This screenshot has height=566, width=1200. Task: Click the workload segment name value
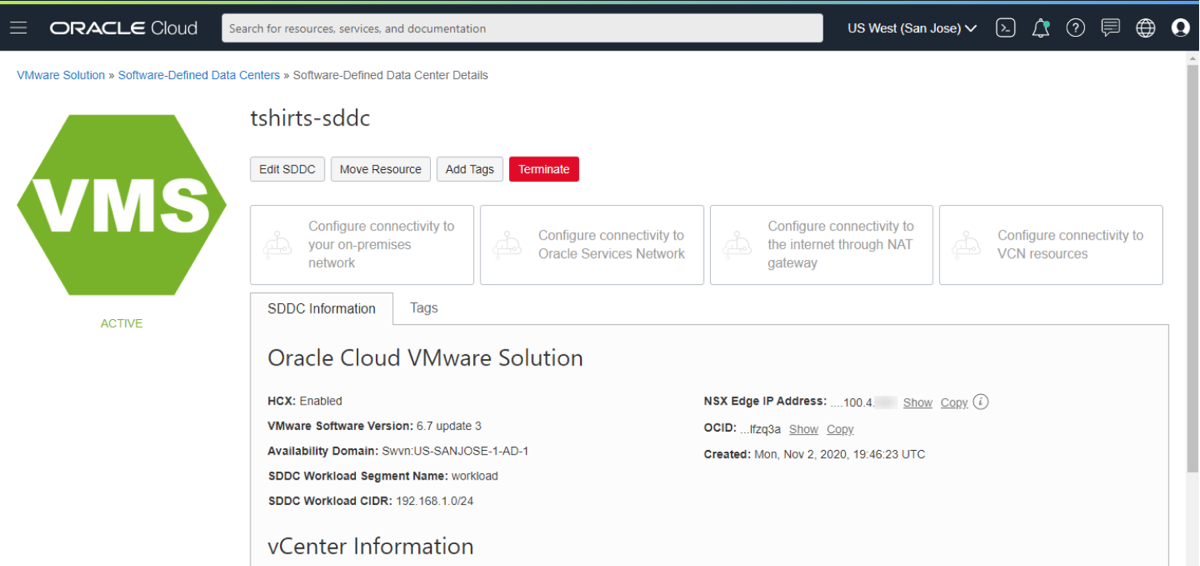click(x=474, y=476)
